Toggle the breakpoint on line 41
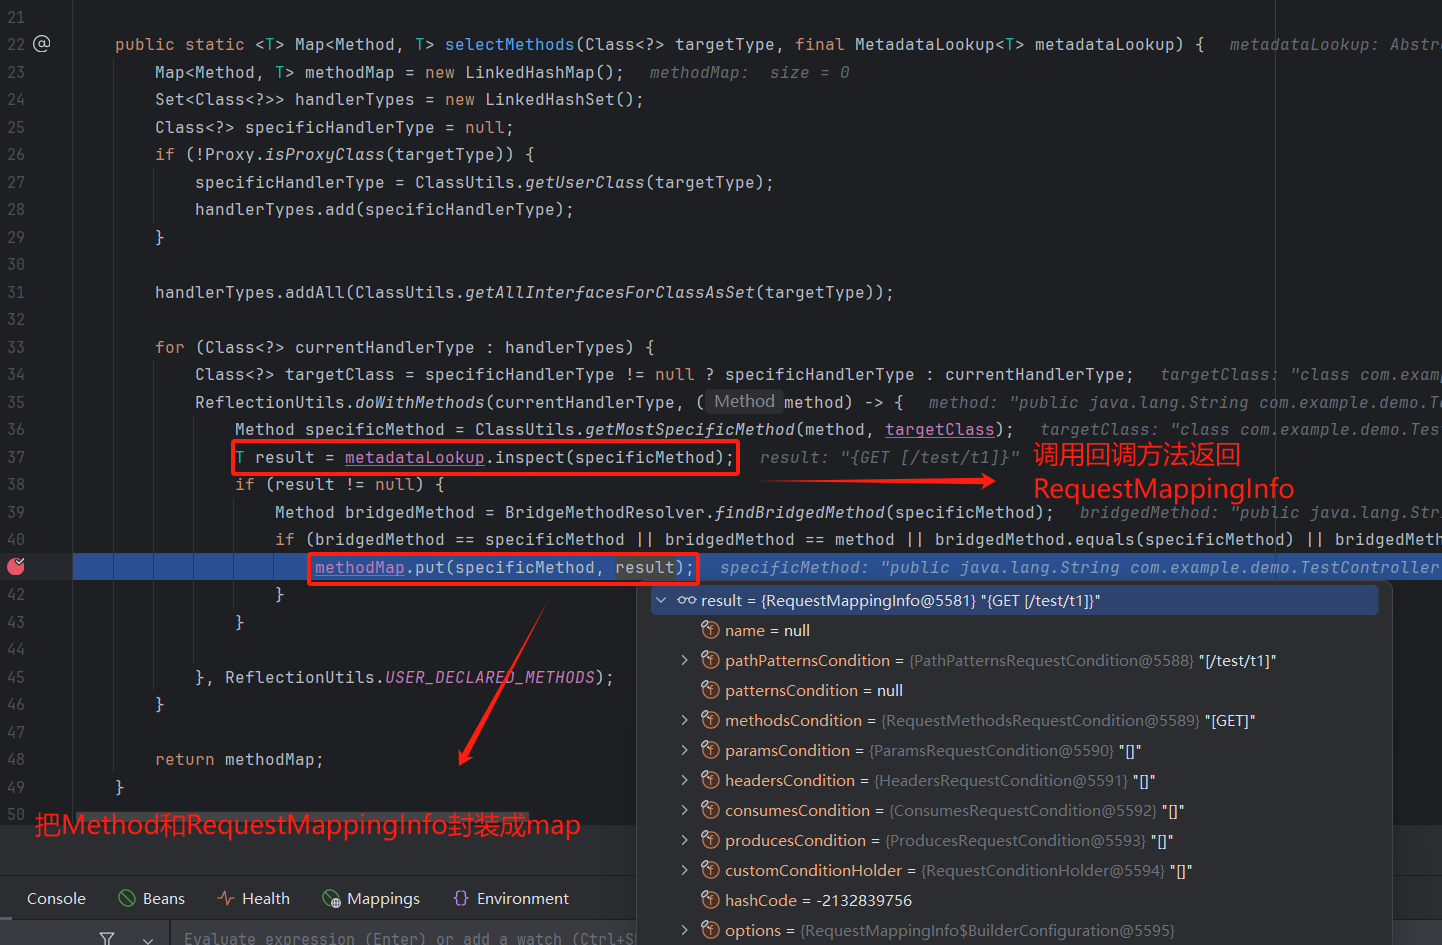The image size is (1442, 945). pos(16,567)
